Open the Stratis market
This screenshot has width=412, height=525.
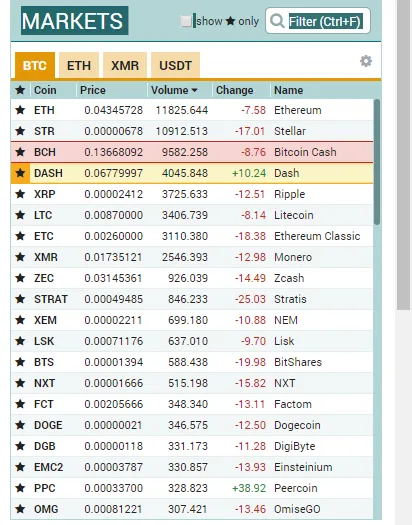[192, 299]
